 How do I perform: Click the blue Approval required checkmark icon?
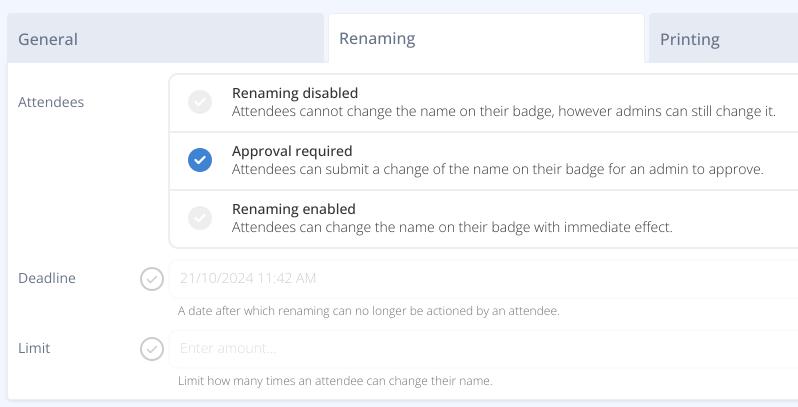[200, 160]
